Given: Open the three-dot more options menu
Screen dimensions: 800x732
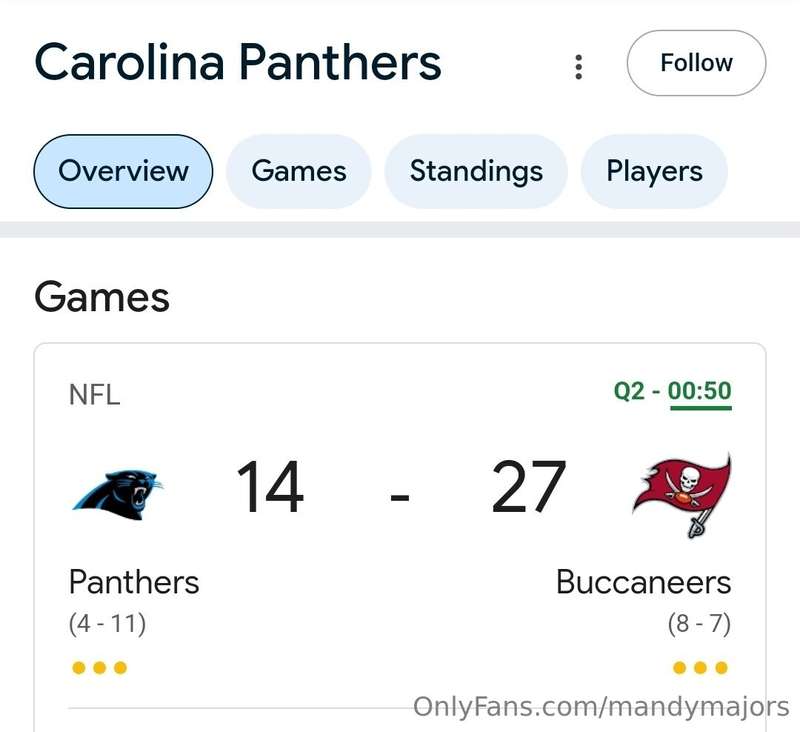Looking at the screenshot, I should click(x=578, y=67).
